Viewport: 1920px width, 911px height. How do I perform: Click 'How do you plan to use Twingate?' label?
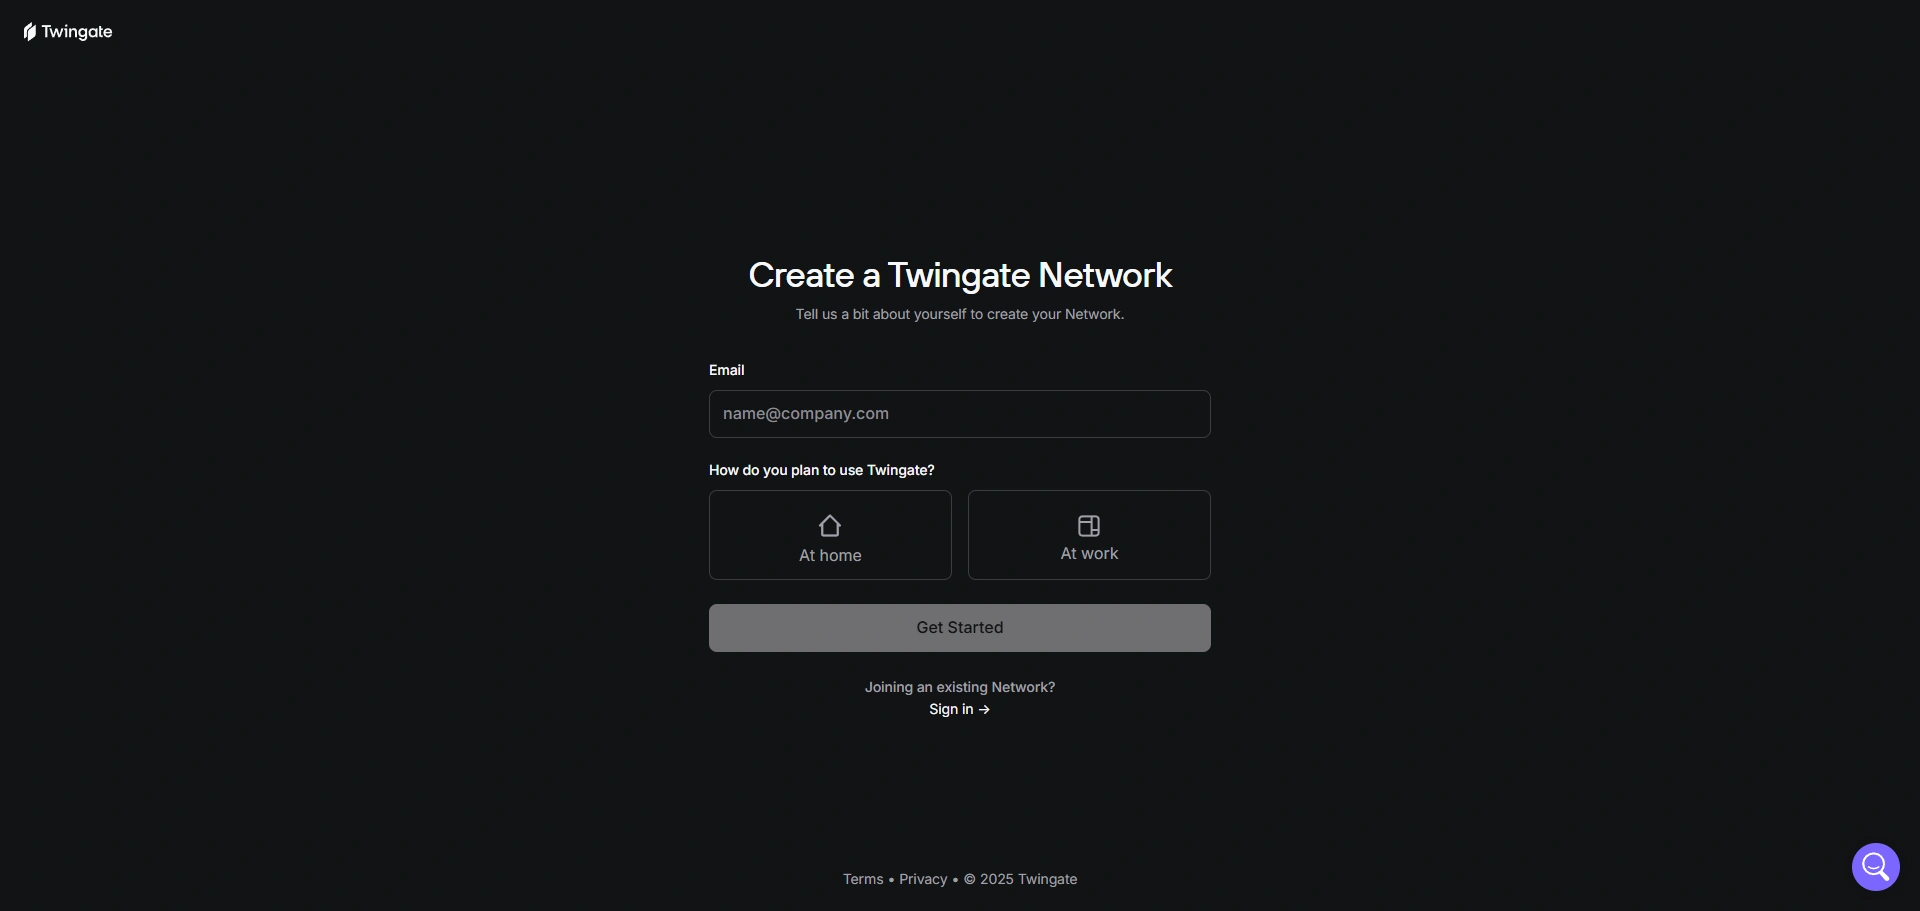822,470
